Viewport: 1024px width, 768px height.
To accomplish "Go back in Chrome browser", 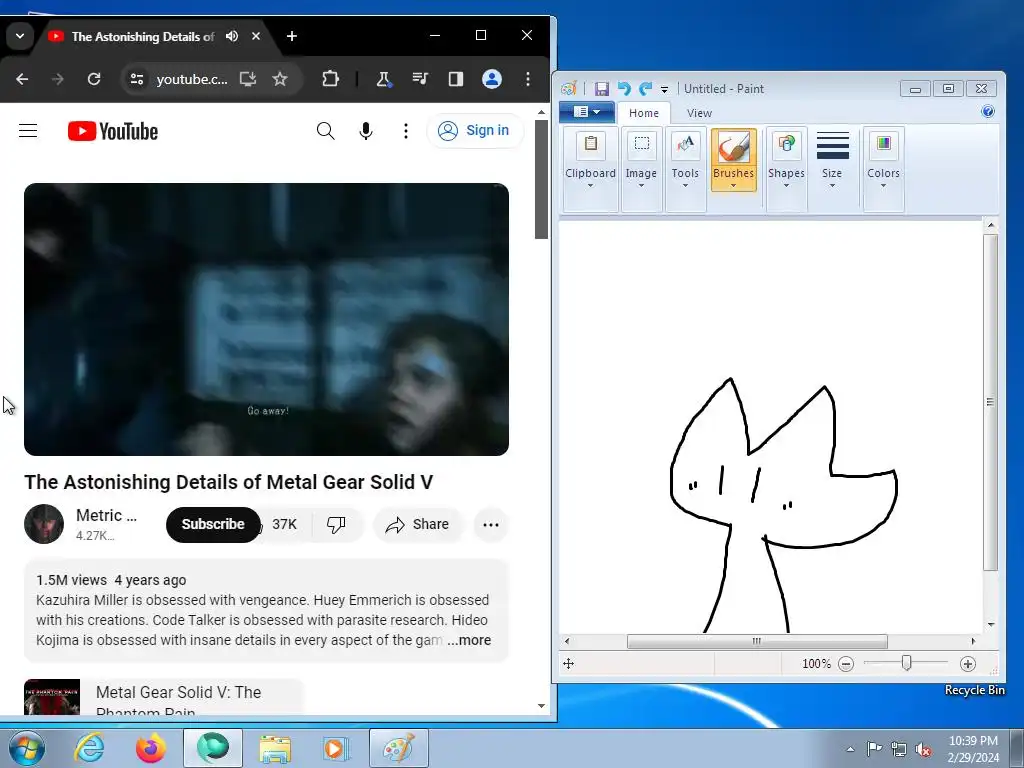I will [22, 79].
